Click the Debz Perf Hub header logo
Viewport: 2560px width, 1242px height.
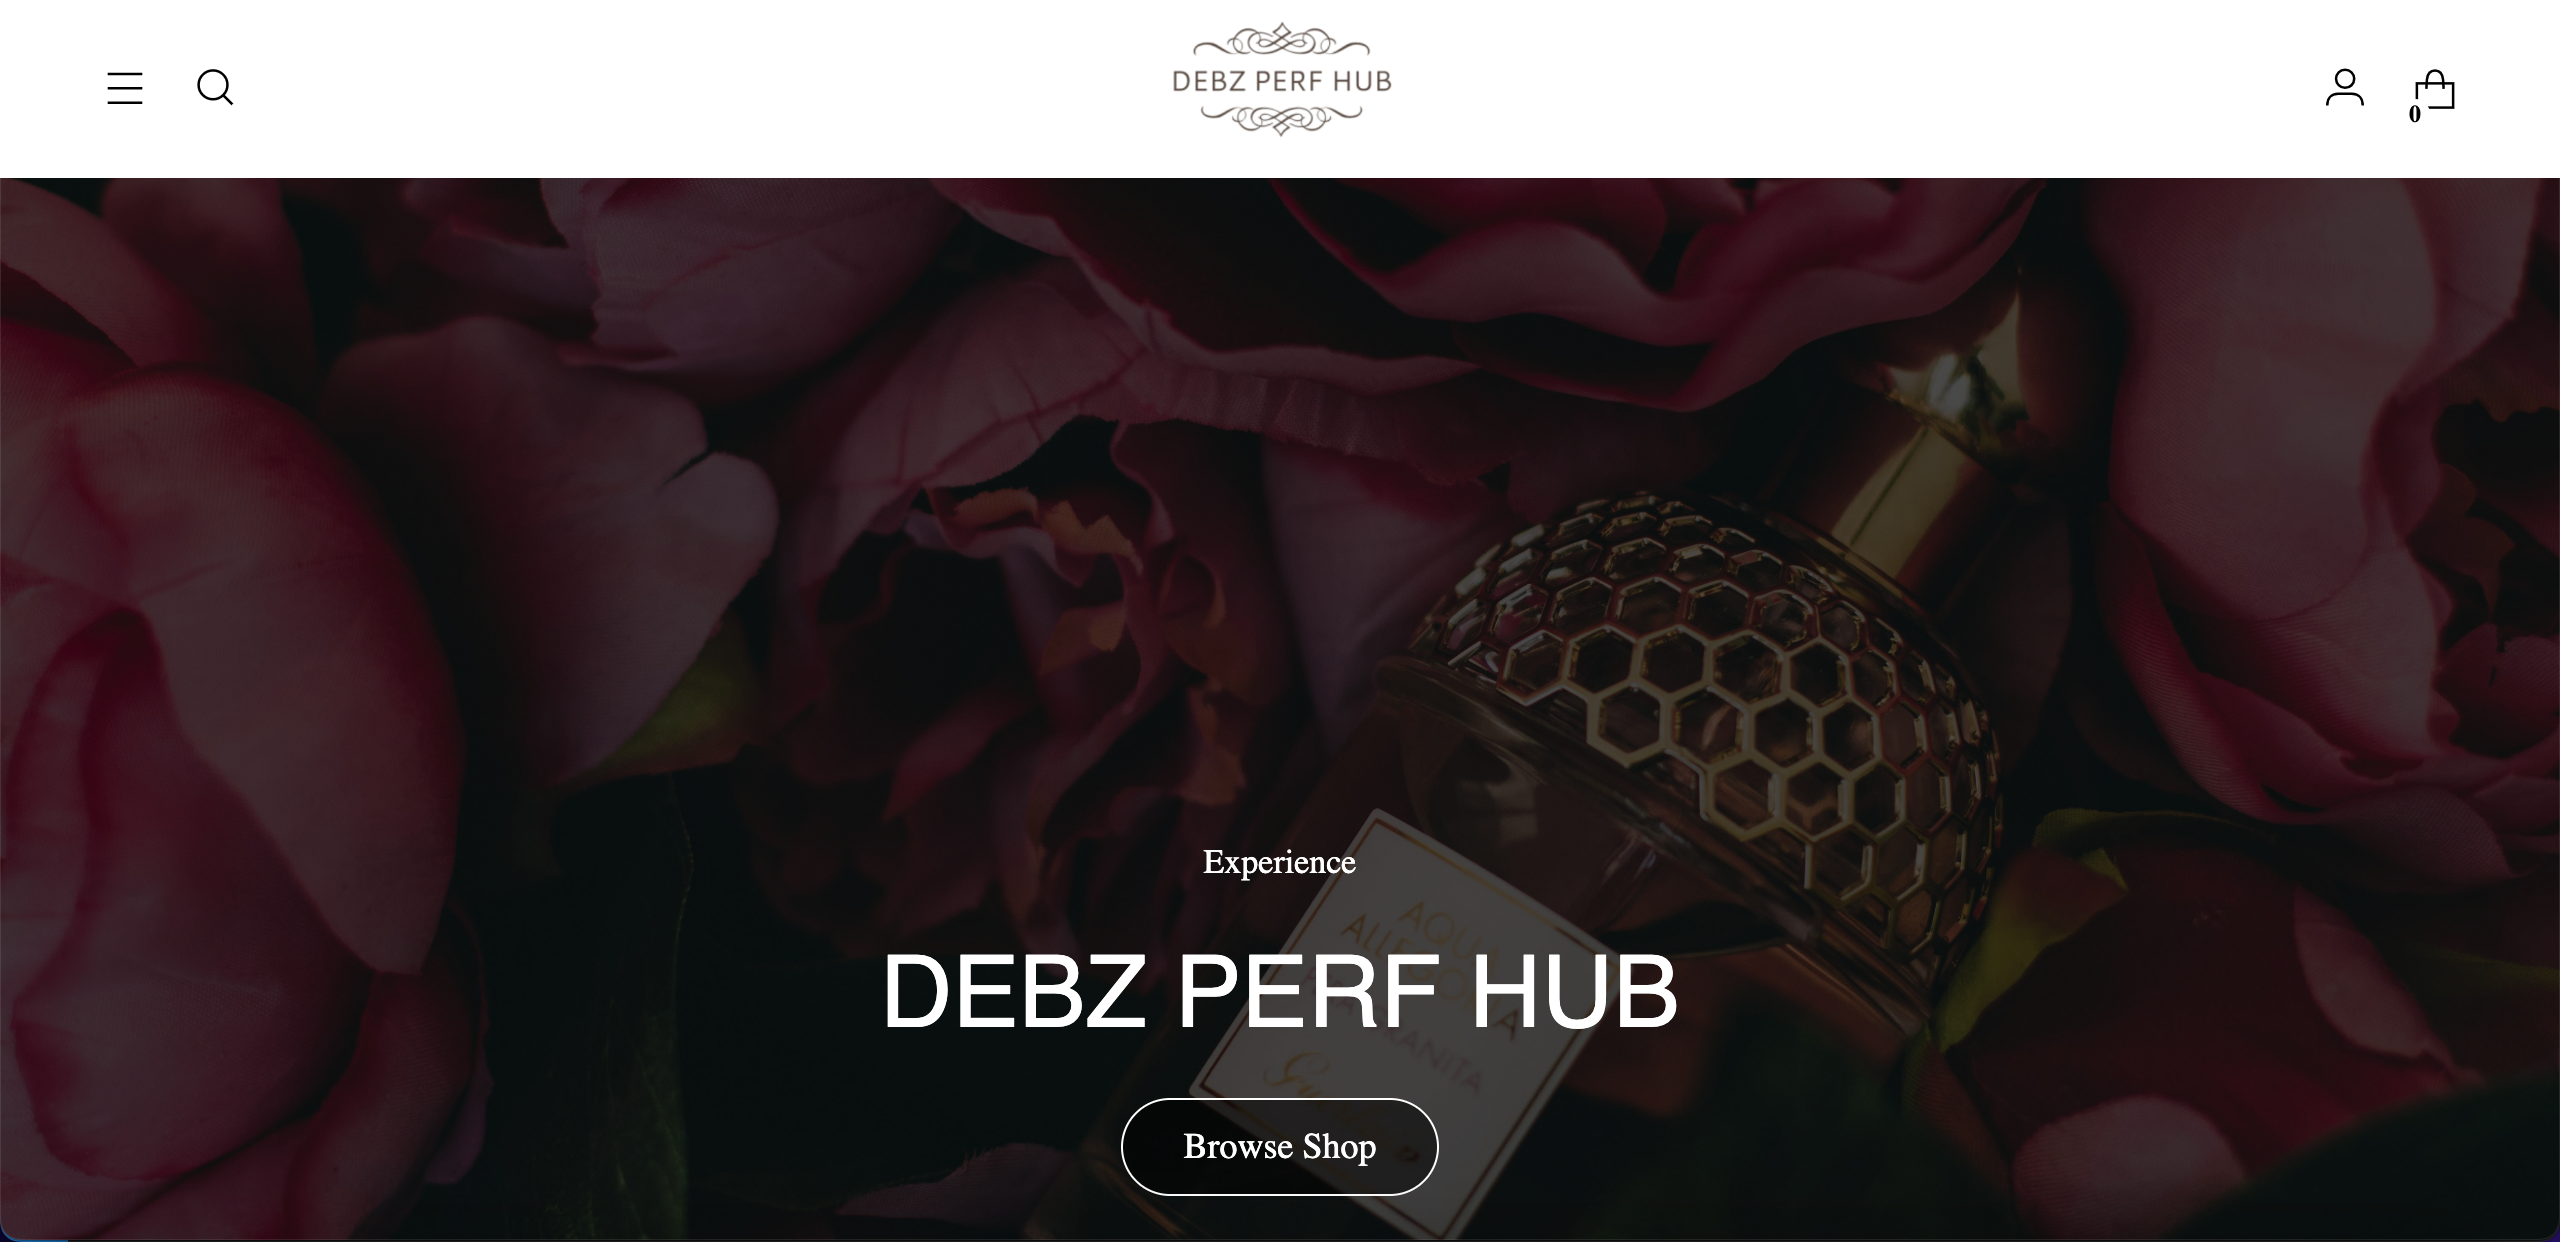click(1281, 80)
